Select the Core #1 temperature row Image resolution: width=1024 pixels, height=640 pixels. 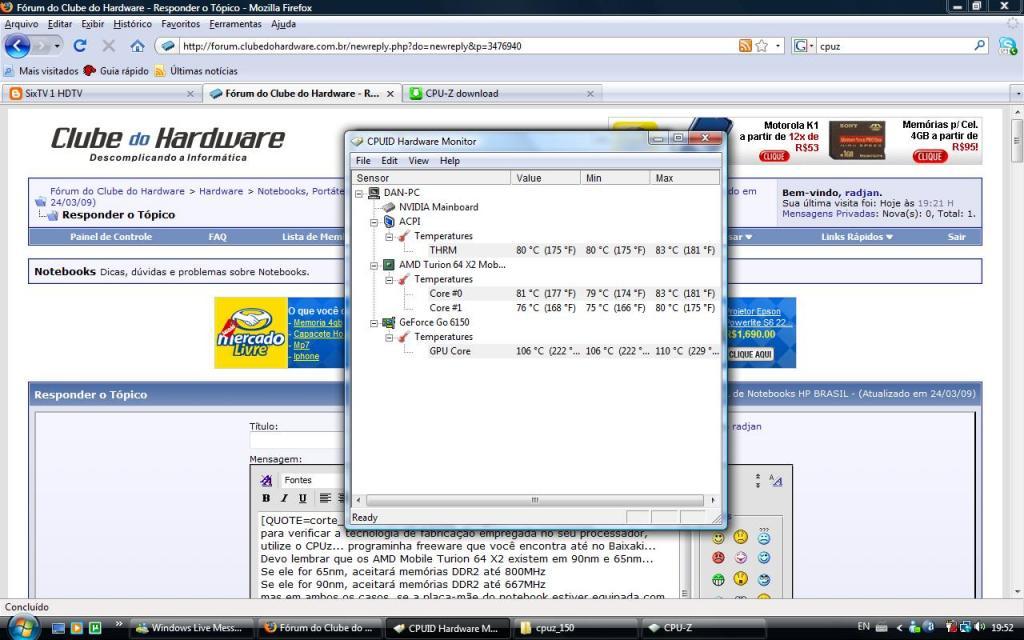click(536, 308)
